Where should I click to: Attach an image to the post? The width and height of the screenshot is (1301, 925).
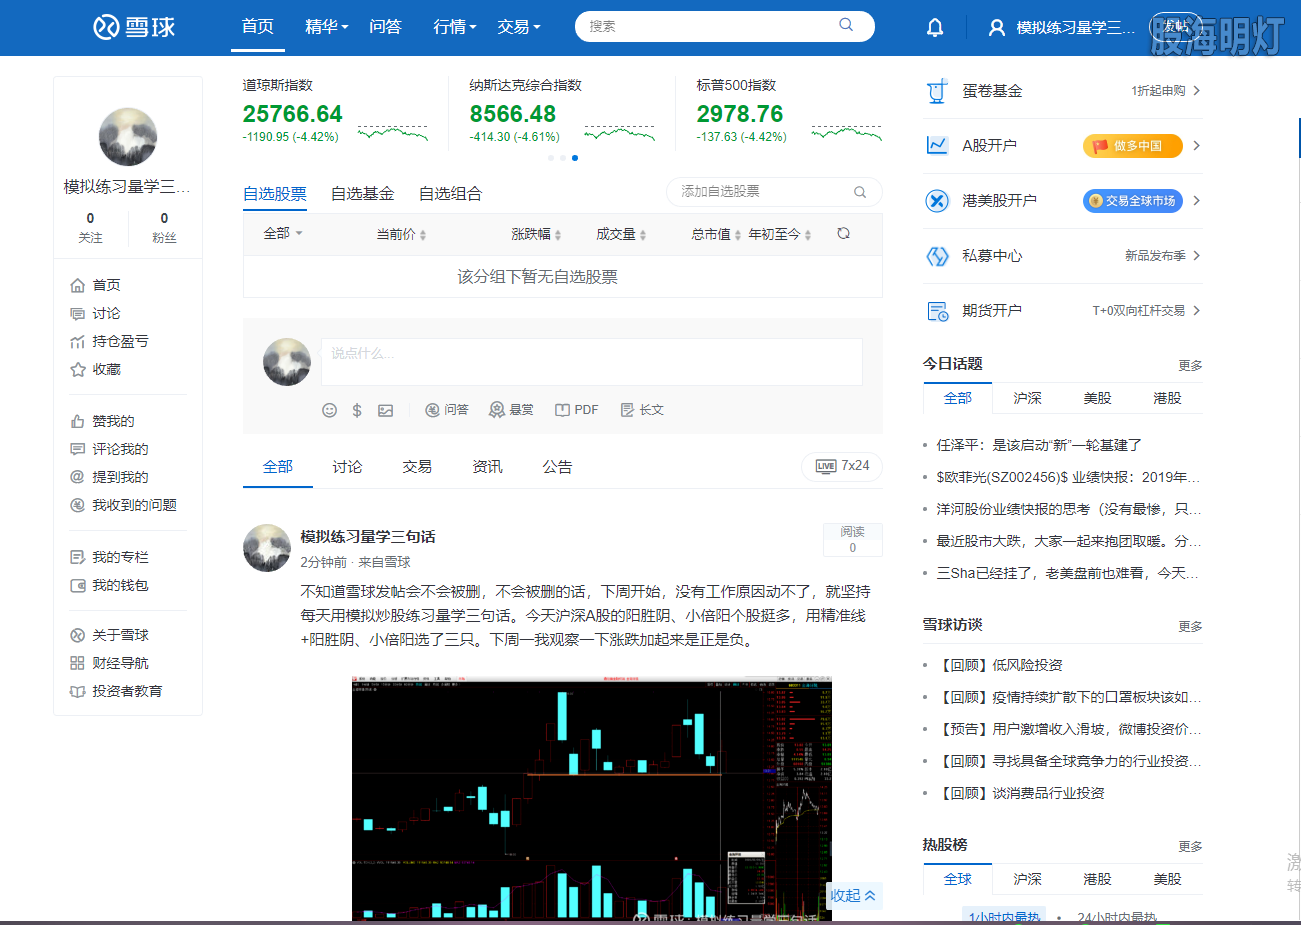click(385, 410)
